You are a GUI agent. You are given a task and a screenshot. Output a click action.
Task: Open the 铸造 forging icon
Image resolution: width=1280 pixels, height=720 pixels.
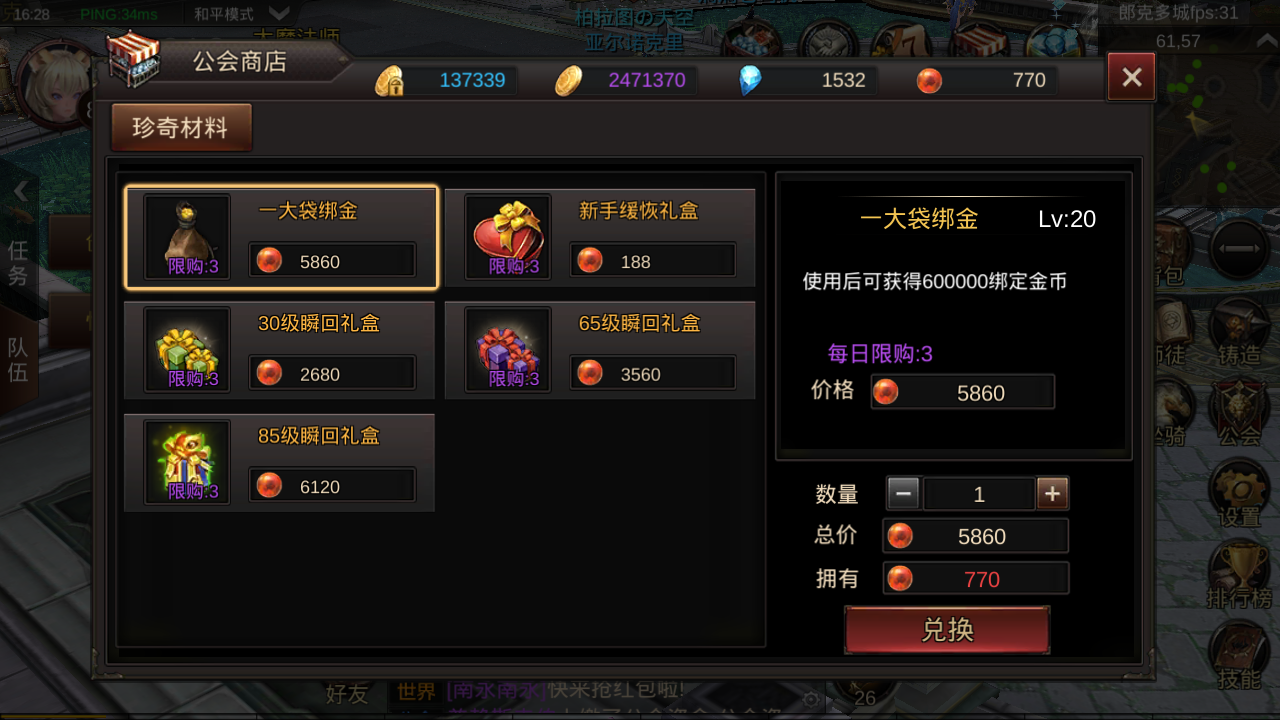click(x=1239, y=331)
